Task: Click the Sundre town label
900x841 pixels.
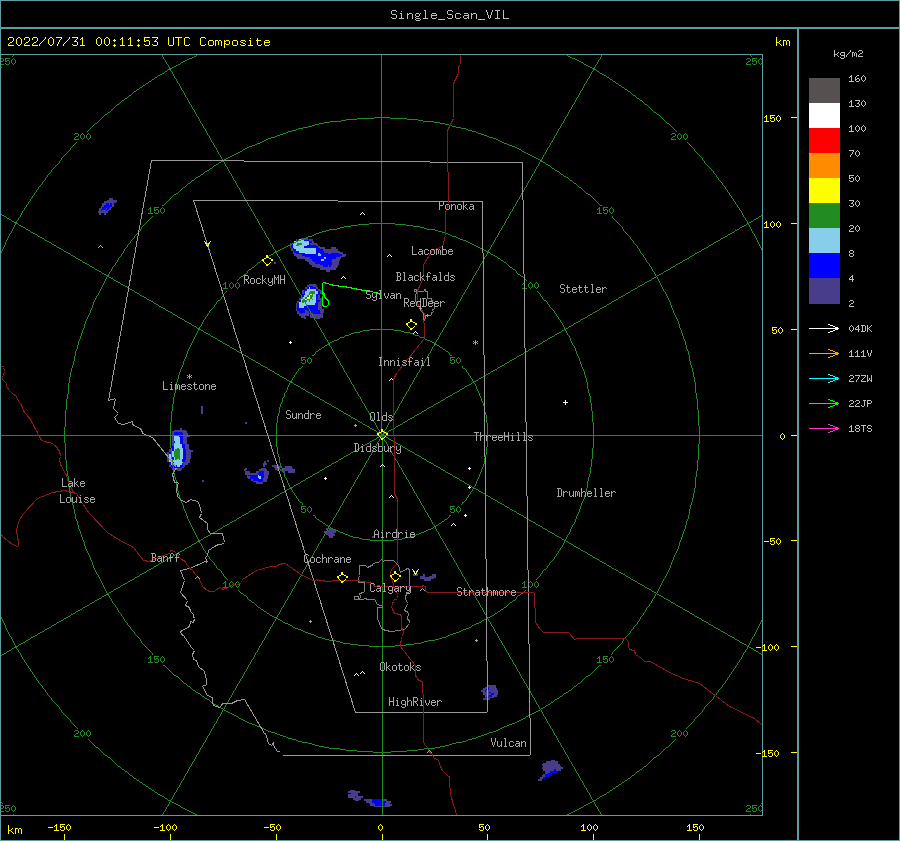Action: (303, 415)
